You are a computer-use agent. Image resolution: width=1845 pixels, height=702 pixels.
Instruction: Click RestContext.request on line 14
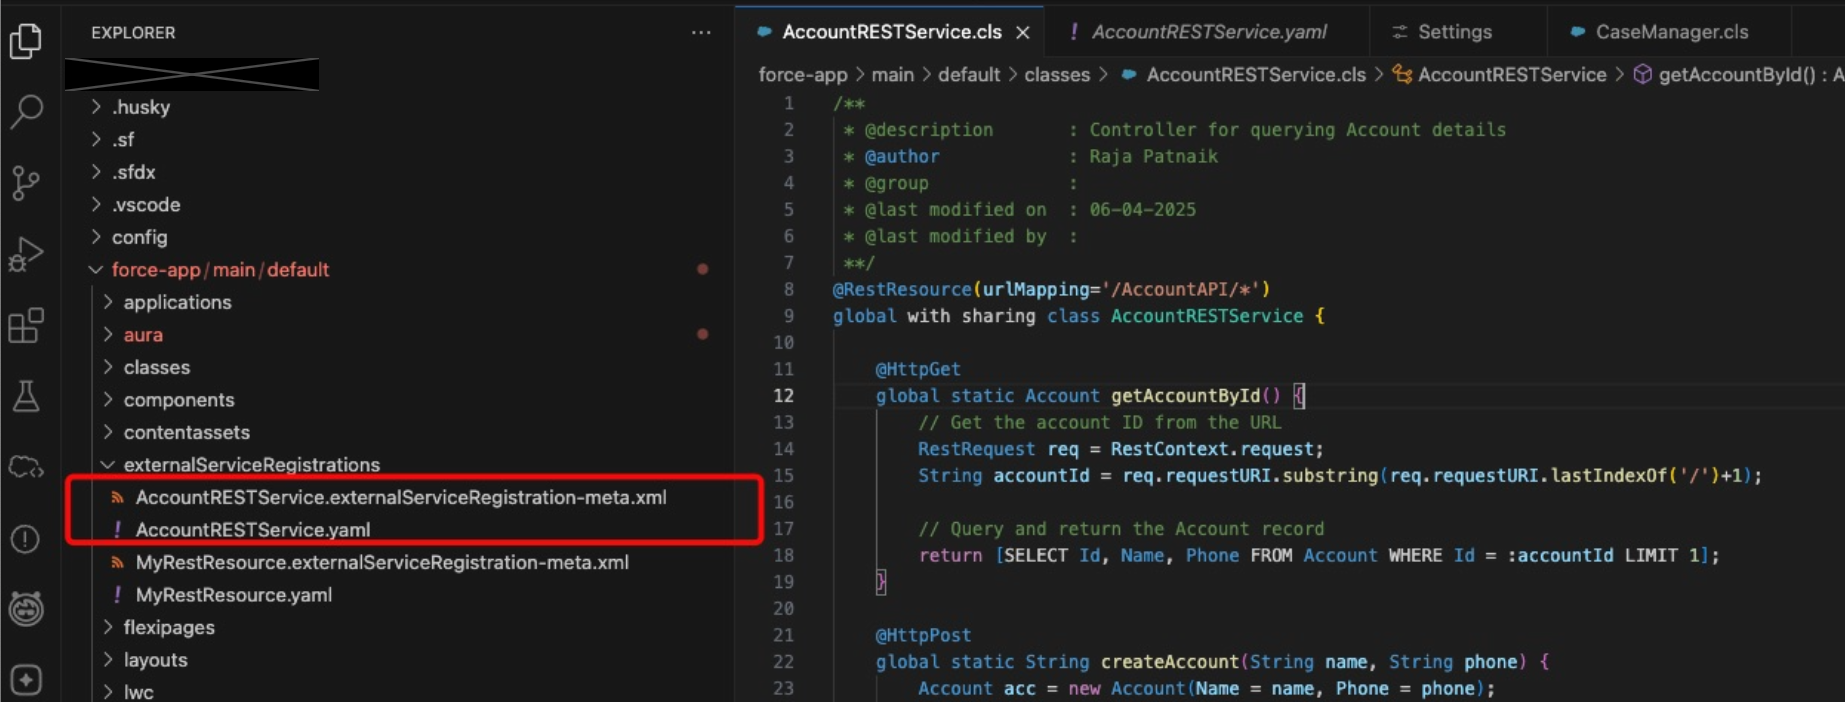tap(1212, 449)
